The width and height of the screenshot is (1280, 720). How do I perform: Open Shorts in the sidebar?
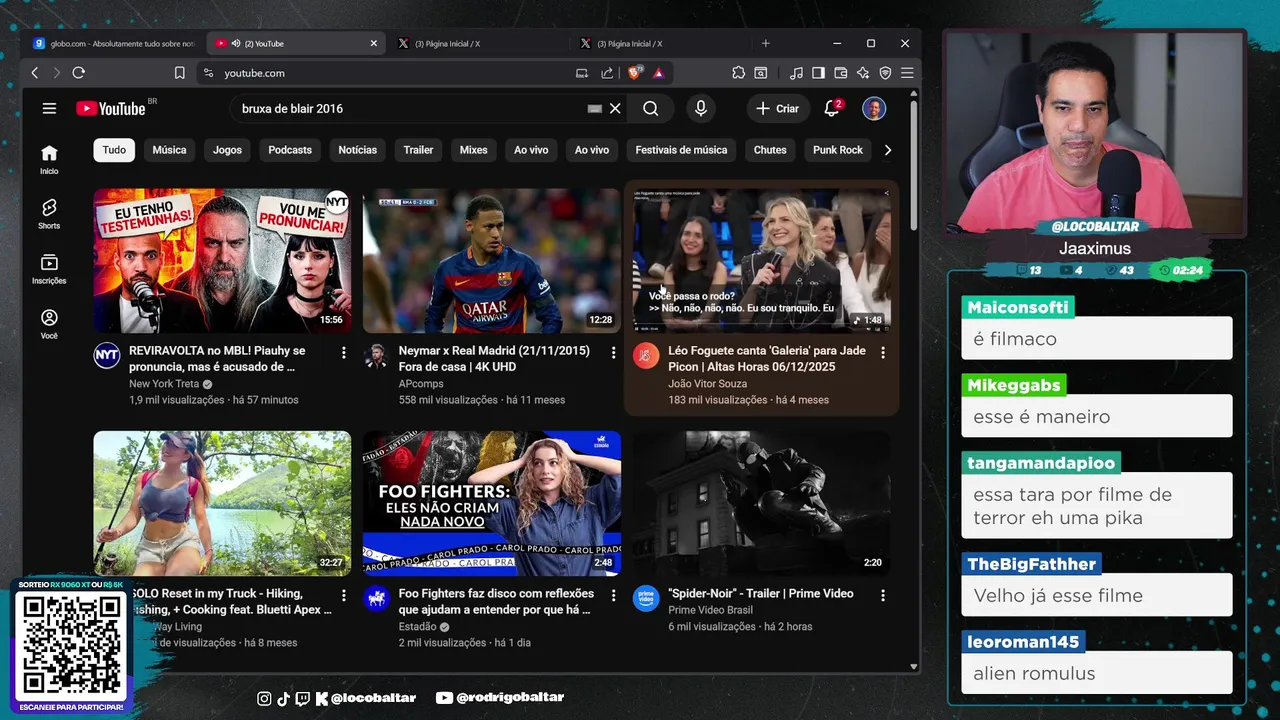49,213
